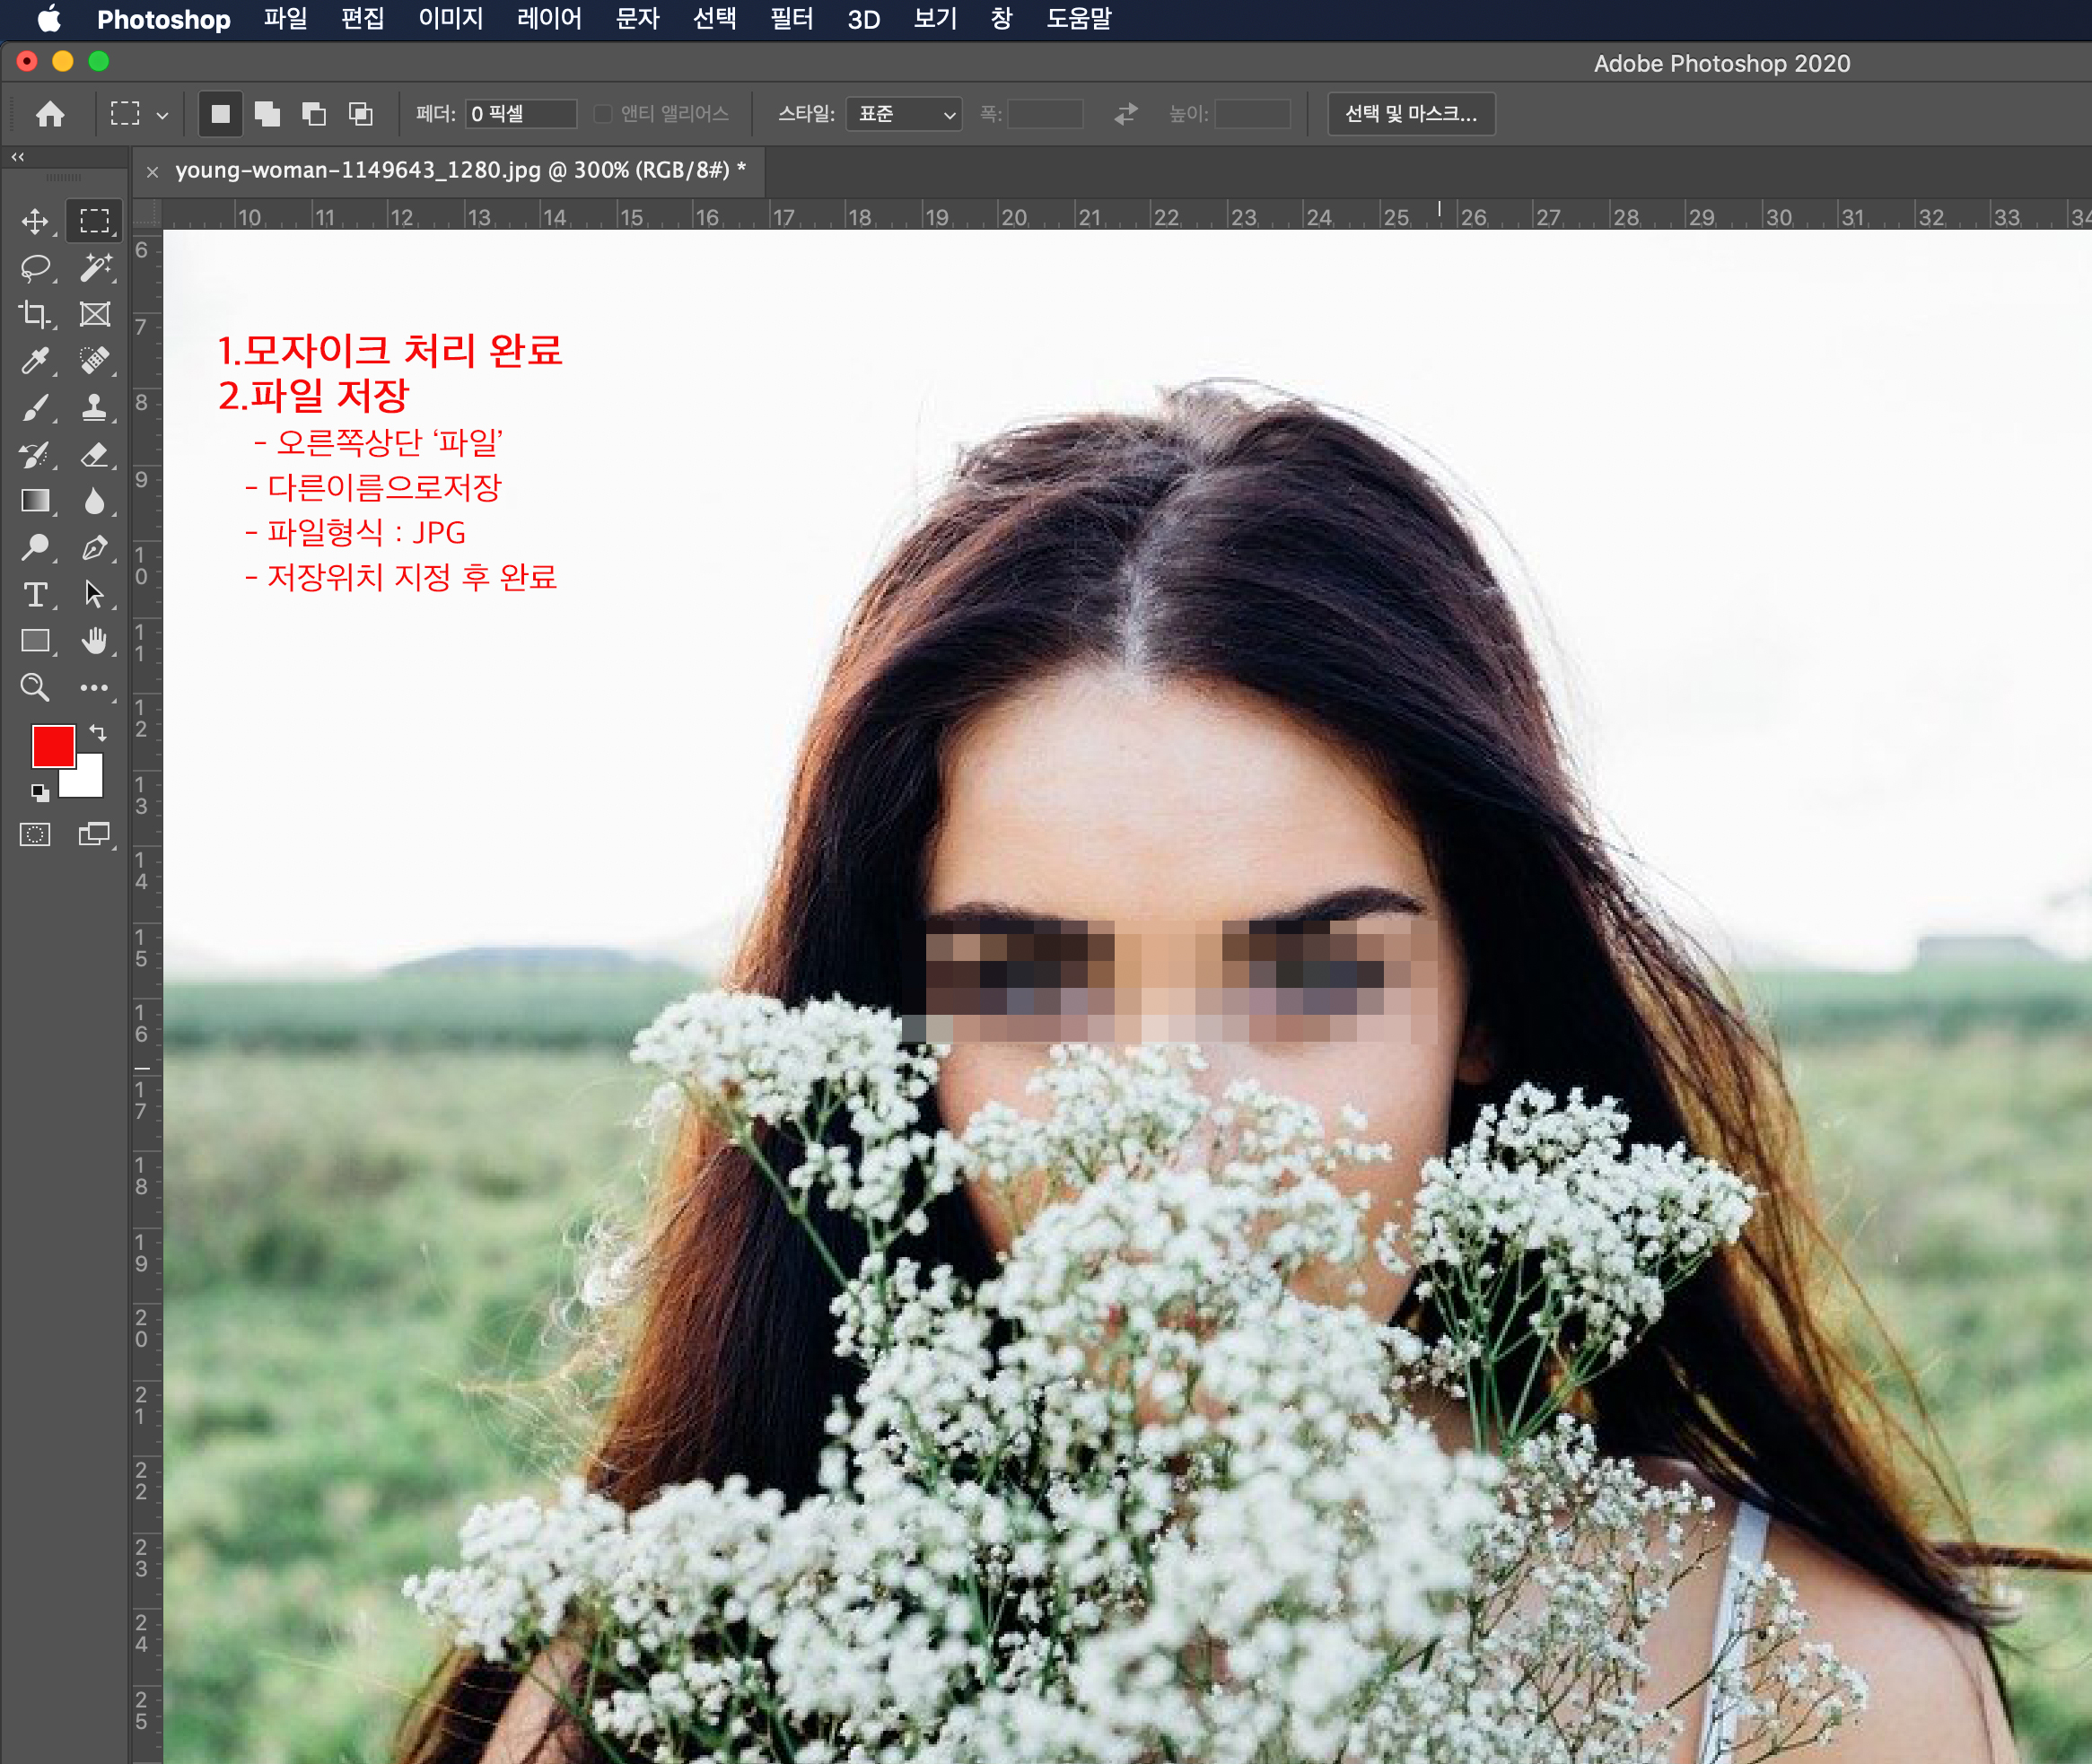Click the feather pixel input field

[x=520, y=114]
